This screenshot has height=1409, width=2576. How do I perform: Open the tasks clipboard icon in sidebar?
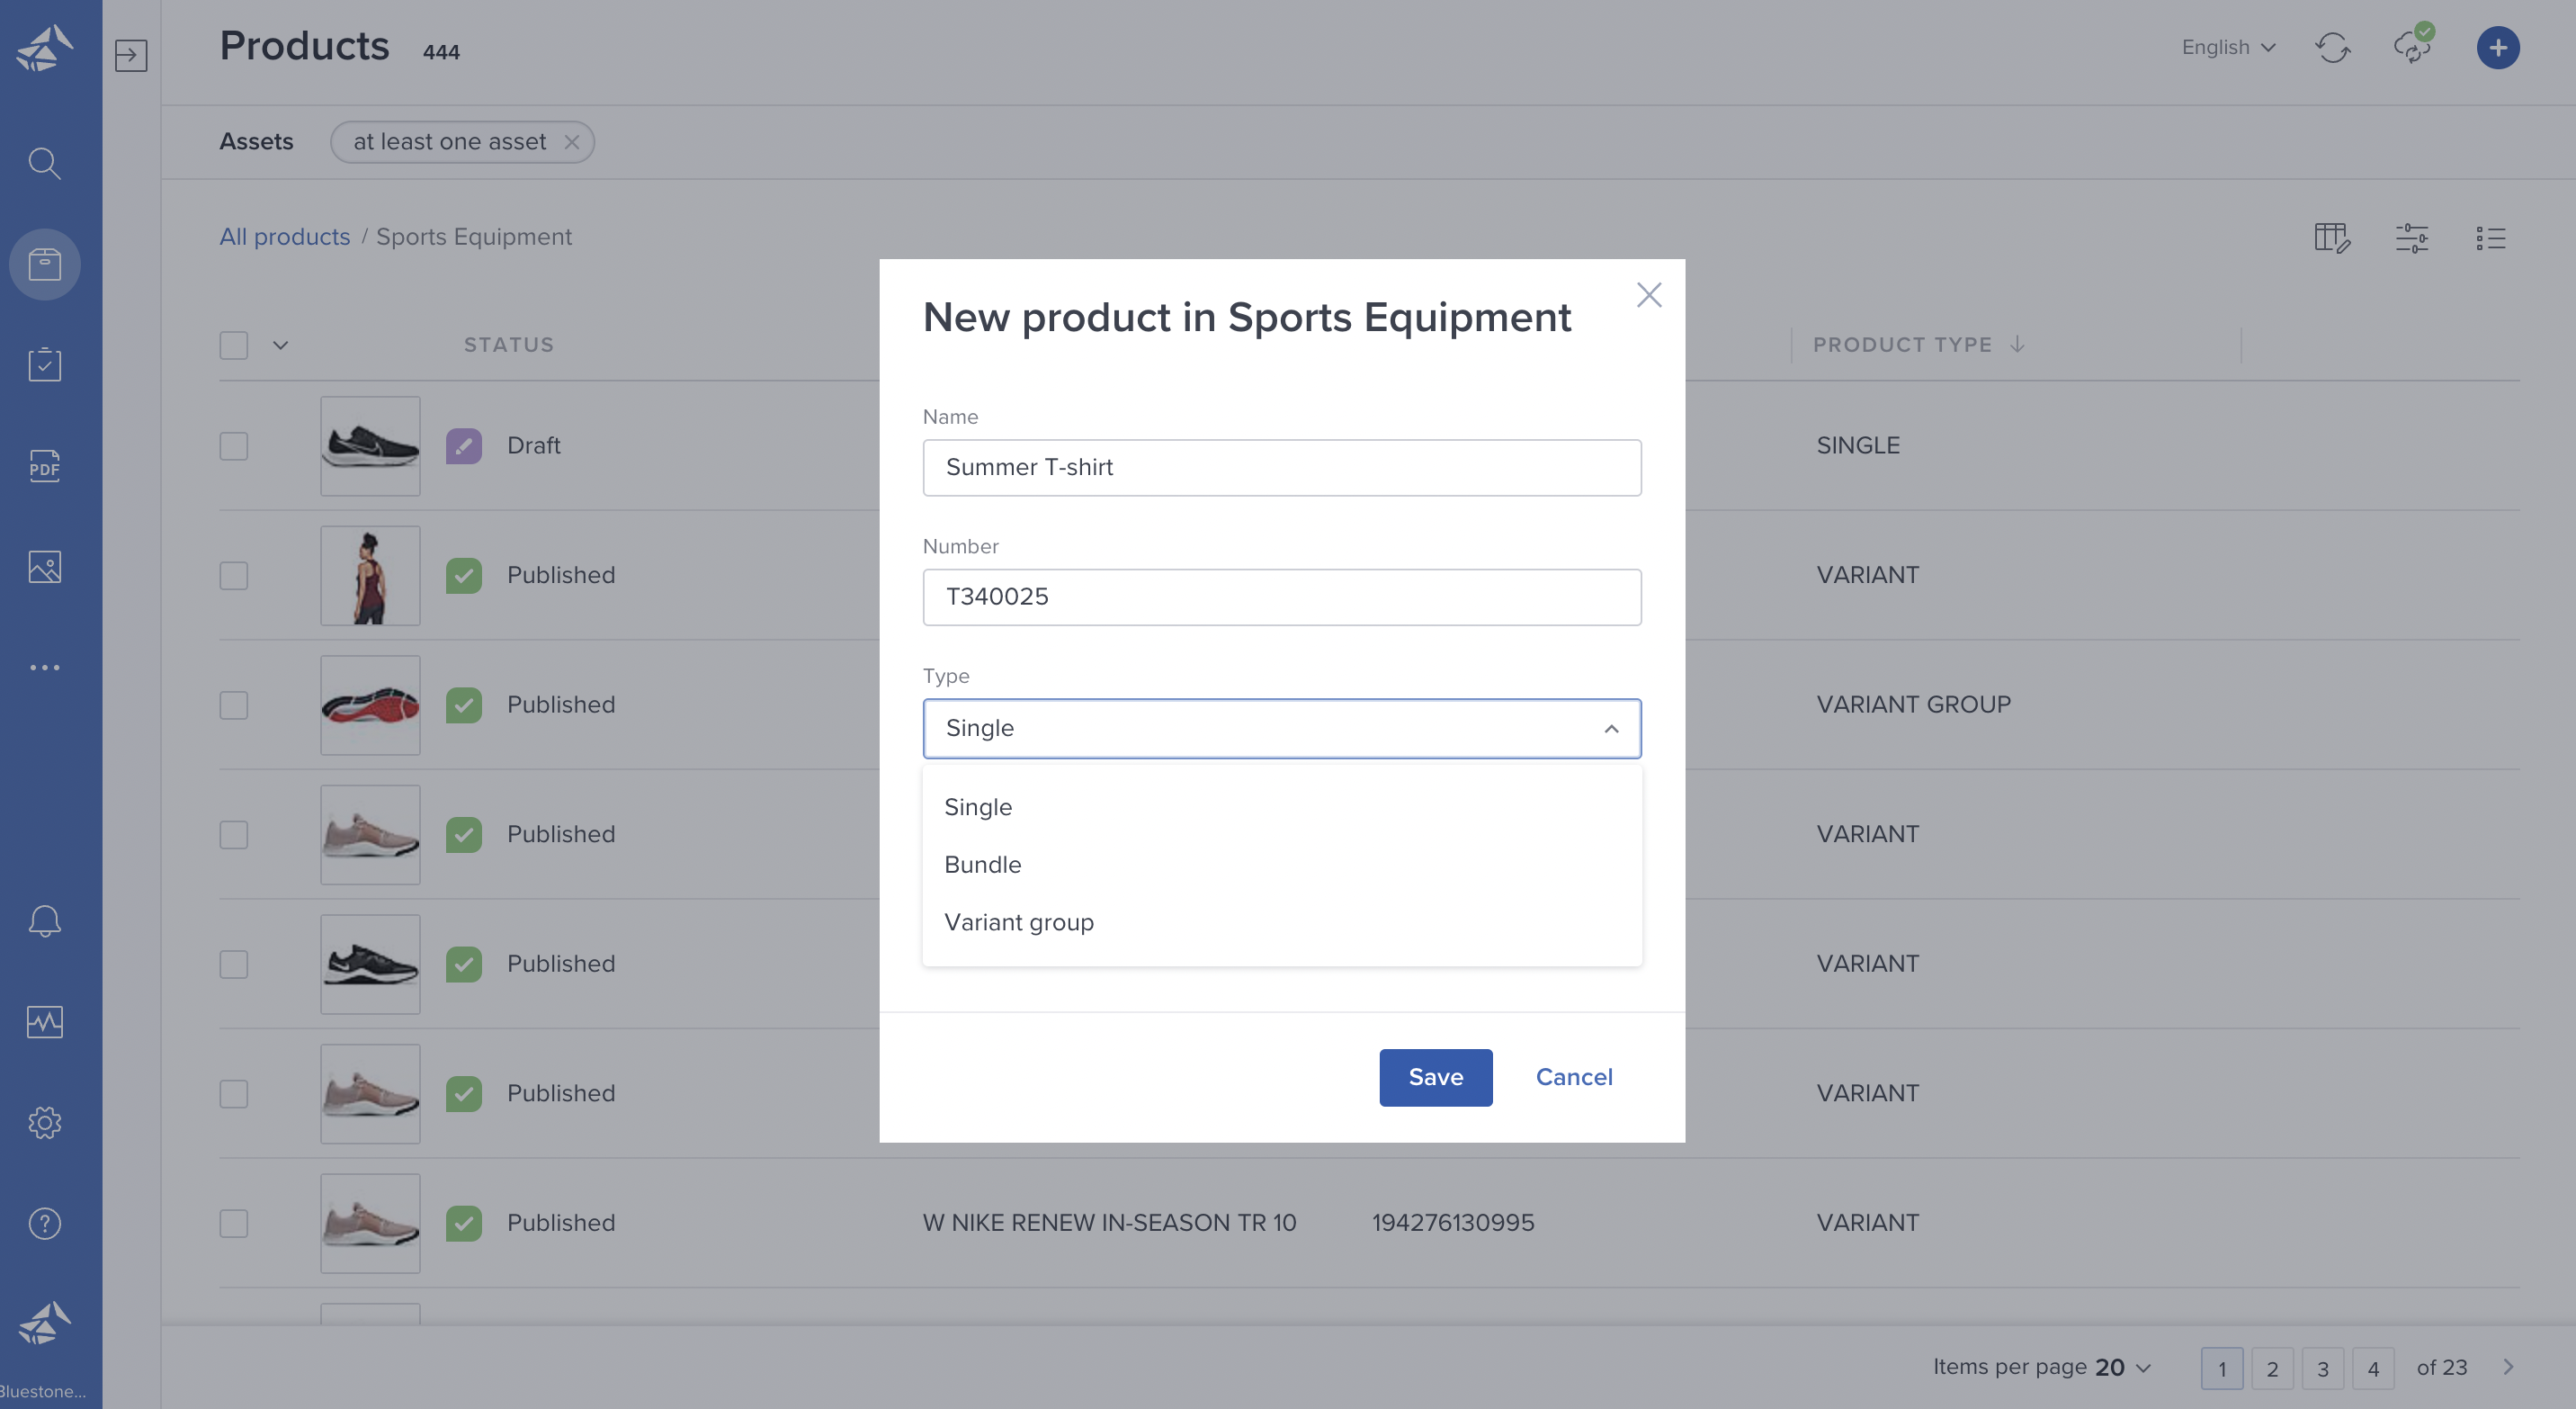(44, 364)
